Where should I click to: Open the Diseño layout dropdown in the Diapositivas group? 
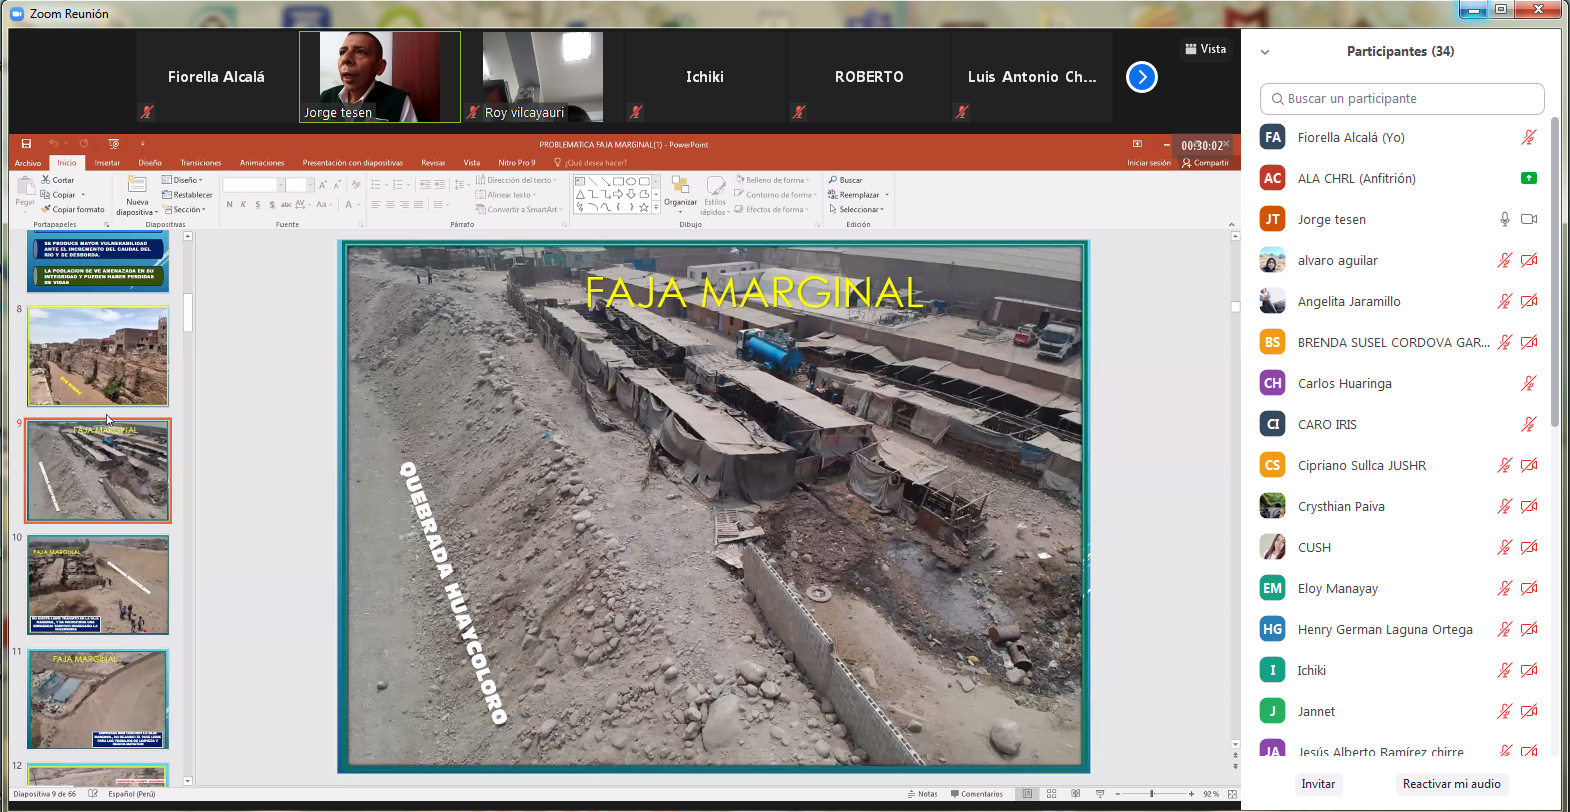click(x=182, y=180)
